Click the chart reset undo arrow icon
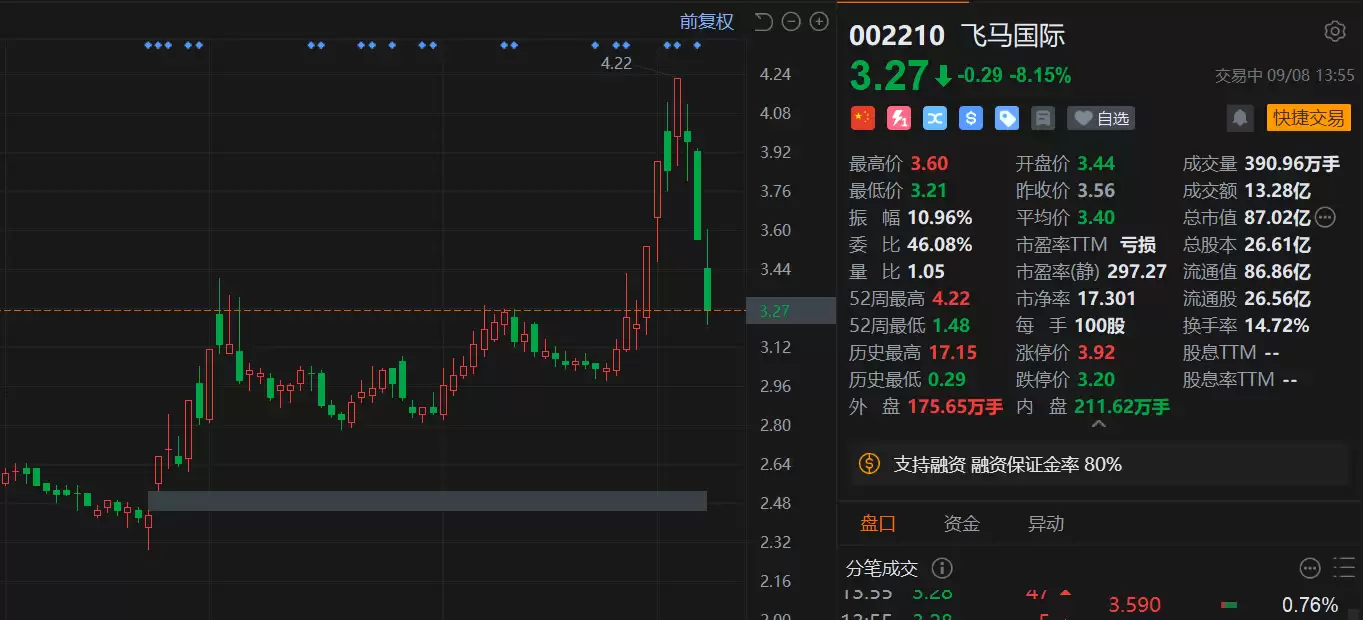This screenshot has width=1363, height=620. point(764,21)
